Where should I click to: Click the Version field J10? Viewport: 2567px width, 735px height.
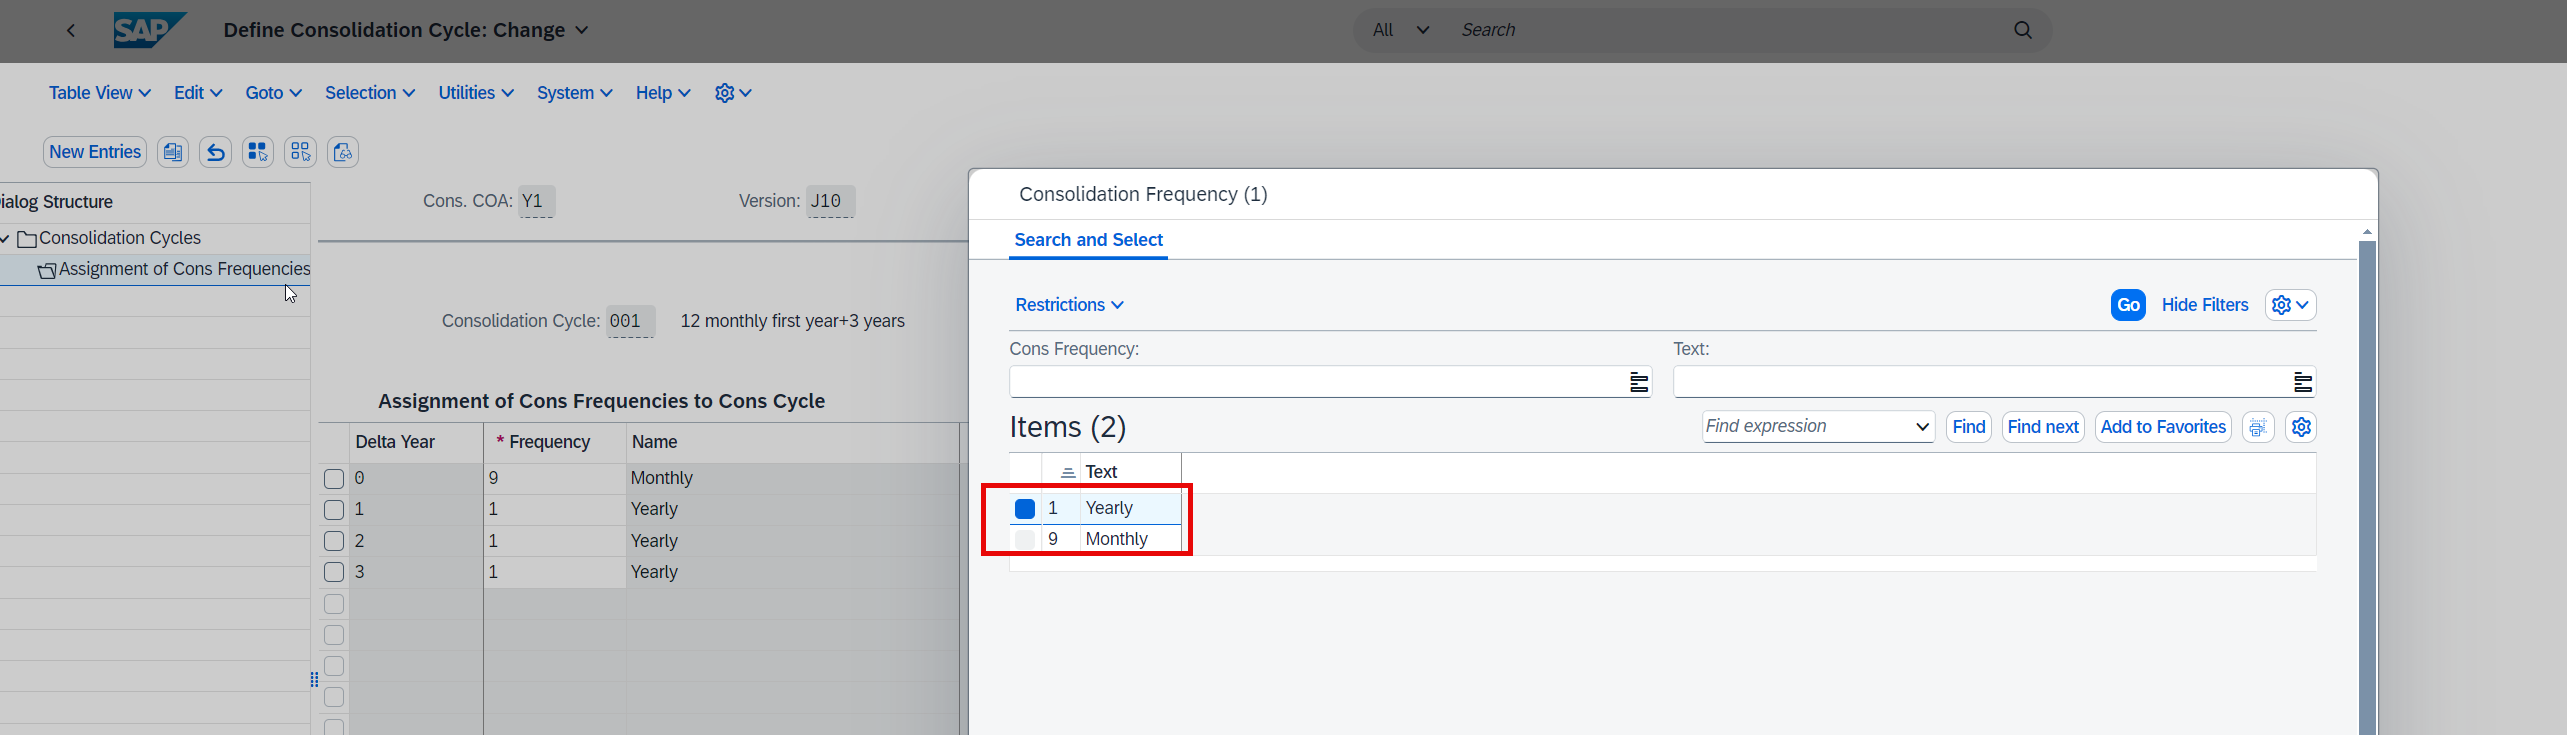pyautogui.click(x=830, y=201)
